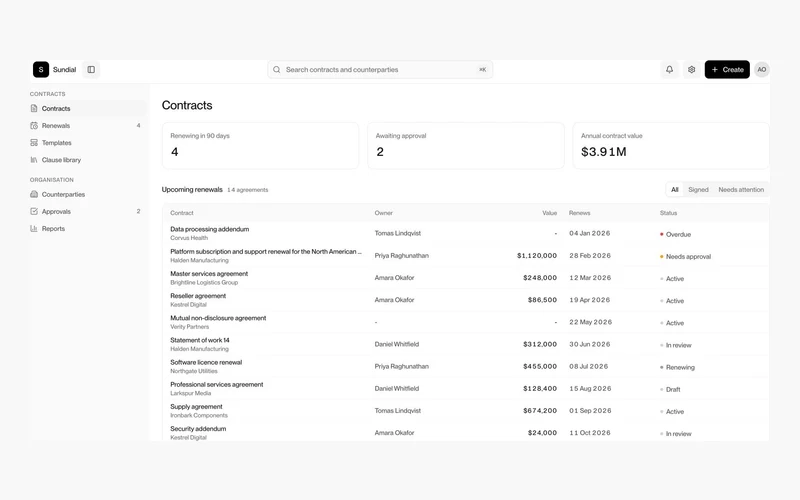Sort by the Renews column header

pos(580,213)
